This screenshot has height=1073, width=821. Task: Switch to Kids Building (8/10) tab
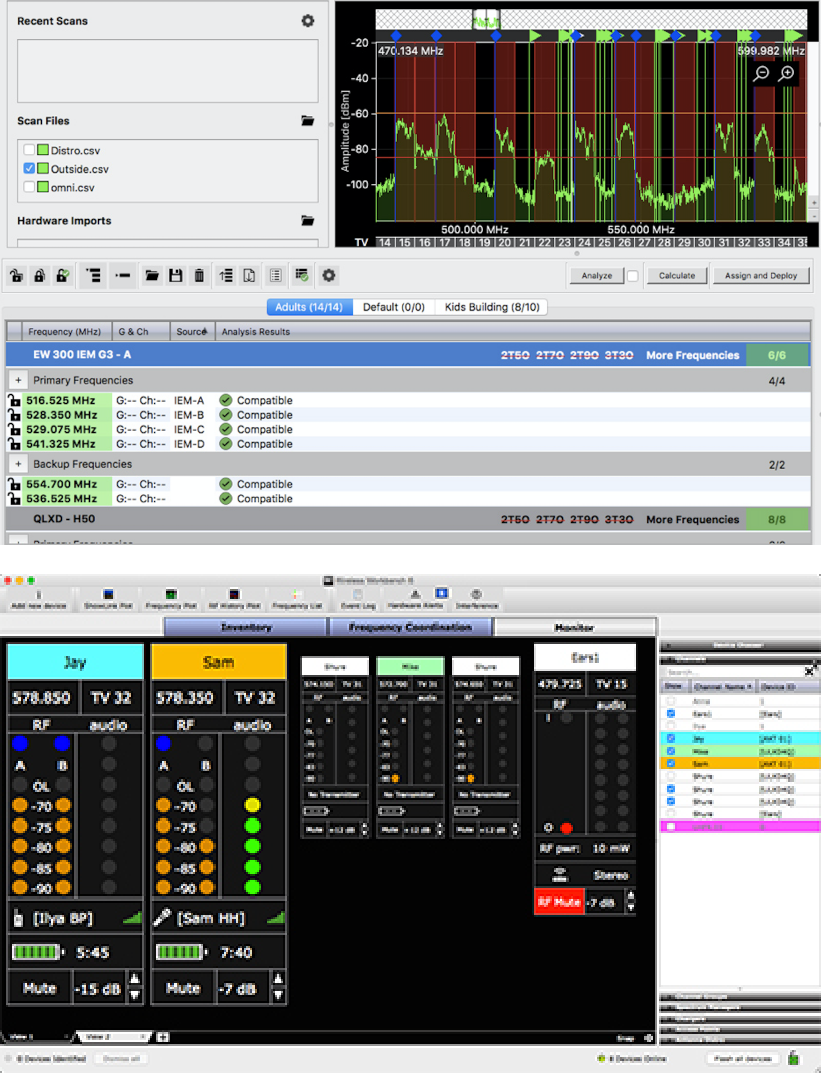point(492,307)
